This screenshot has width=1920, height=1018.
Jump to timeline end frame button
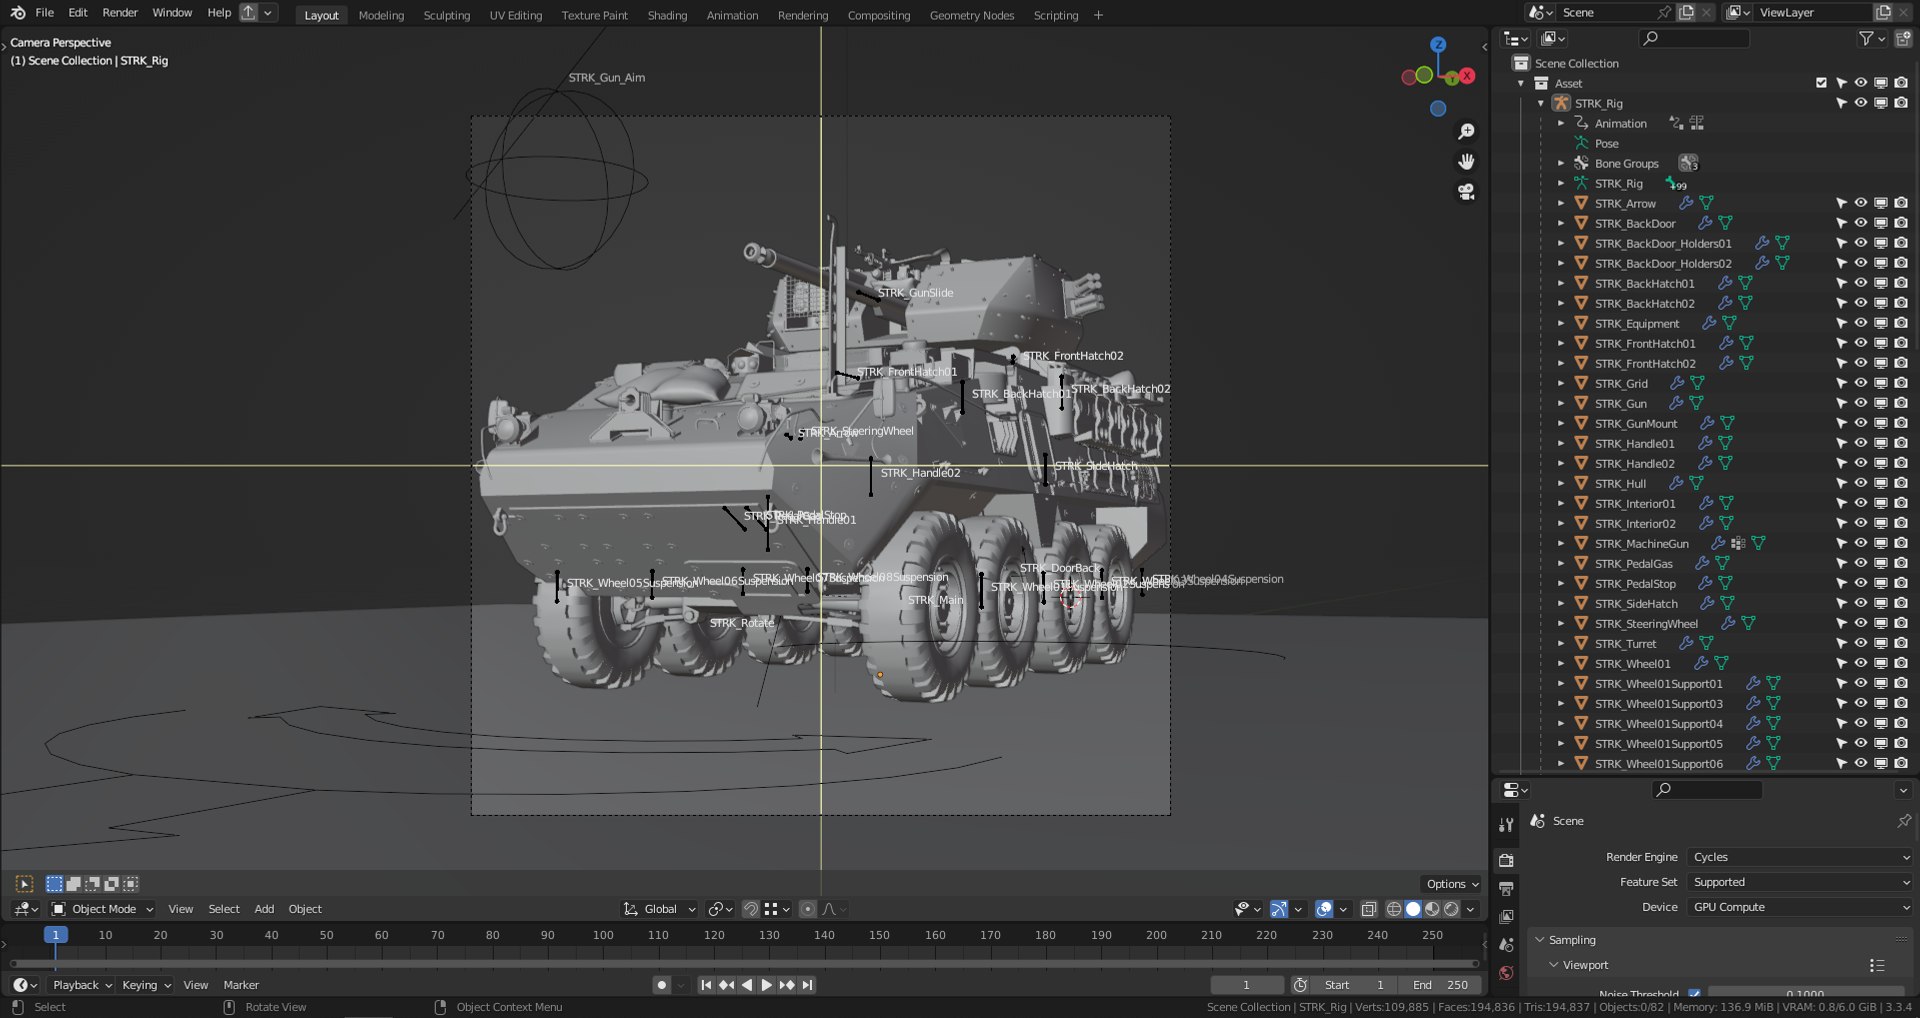coord(807,985)
